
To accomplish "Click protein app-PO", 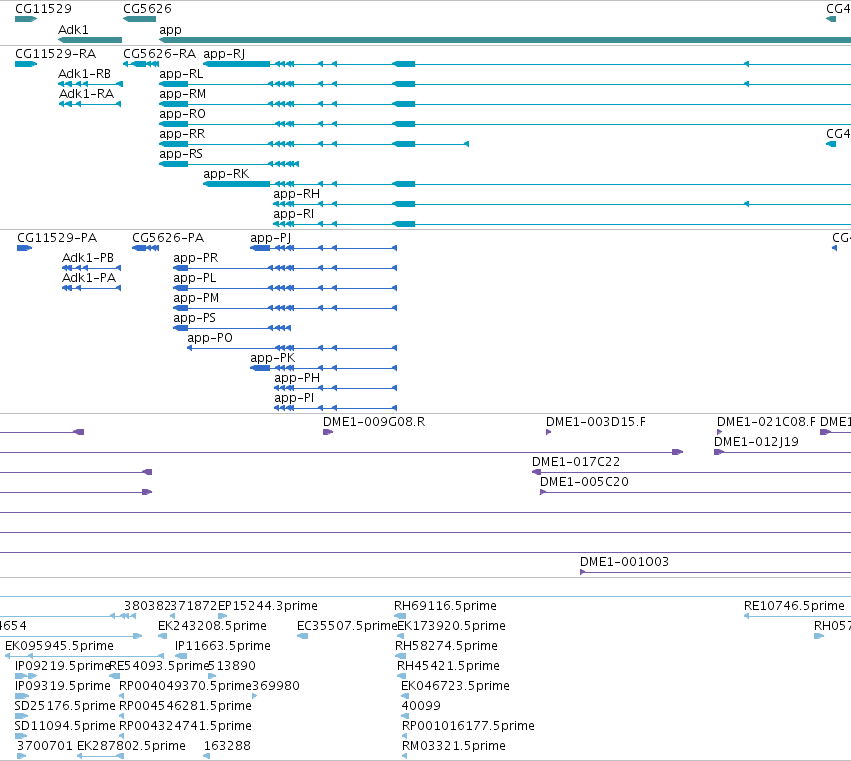I will point(292,348).
